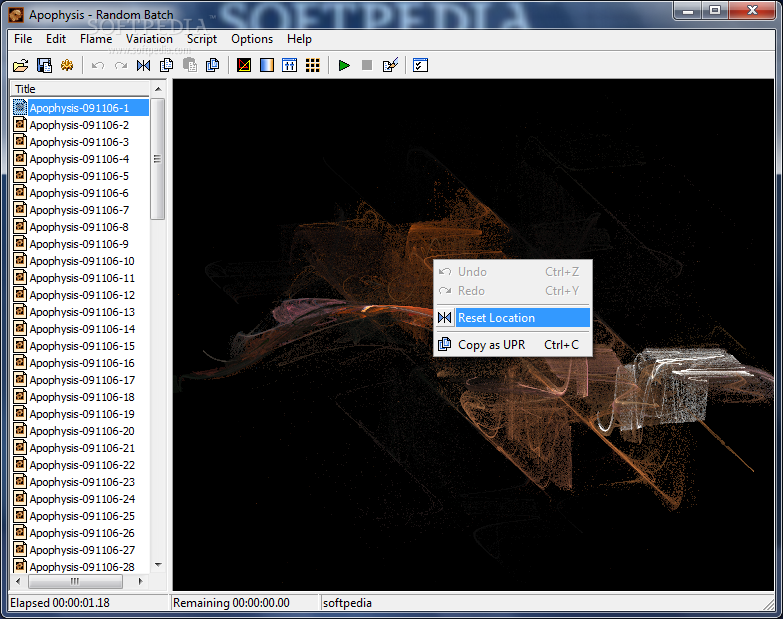This screenshot has width=783, height=619.
Task: Click the Paste toolbar icon
Action: click(x=190, y=65)
